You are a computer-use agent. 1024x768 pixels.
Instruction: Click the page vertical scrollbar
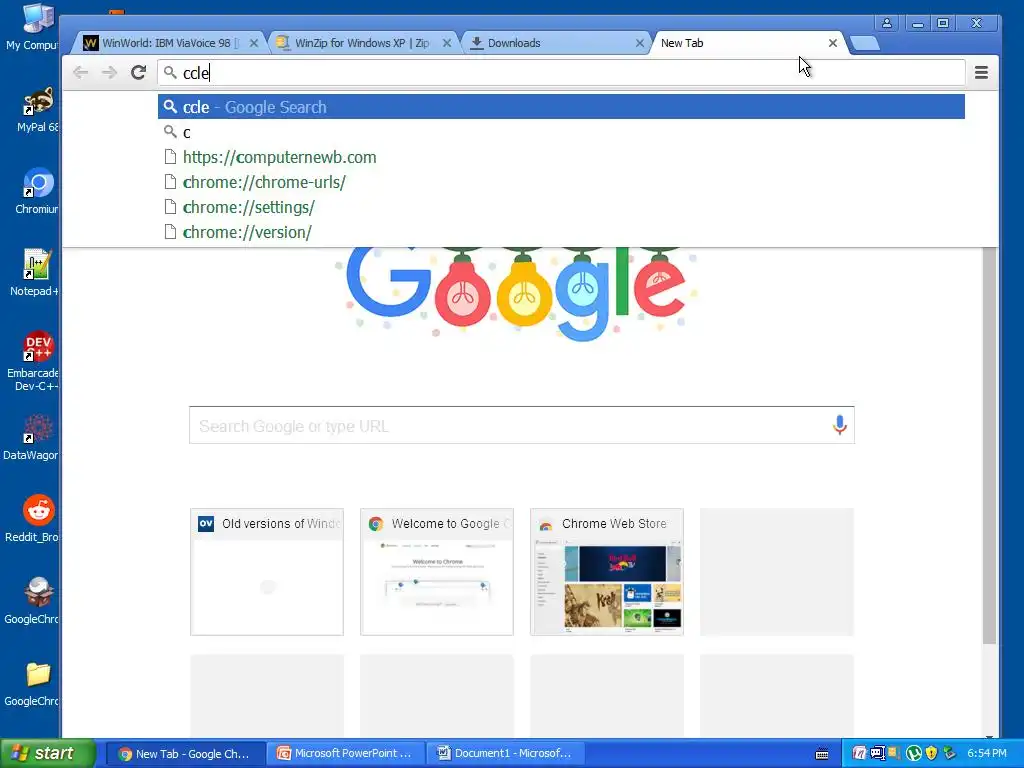[989, 444]
